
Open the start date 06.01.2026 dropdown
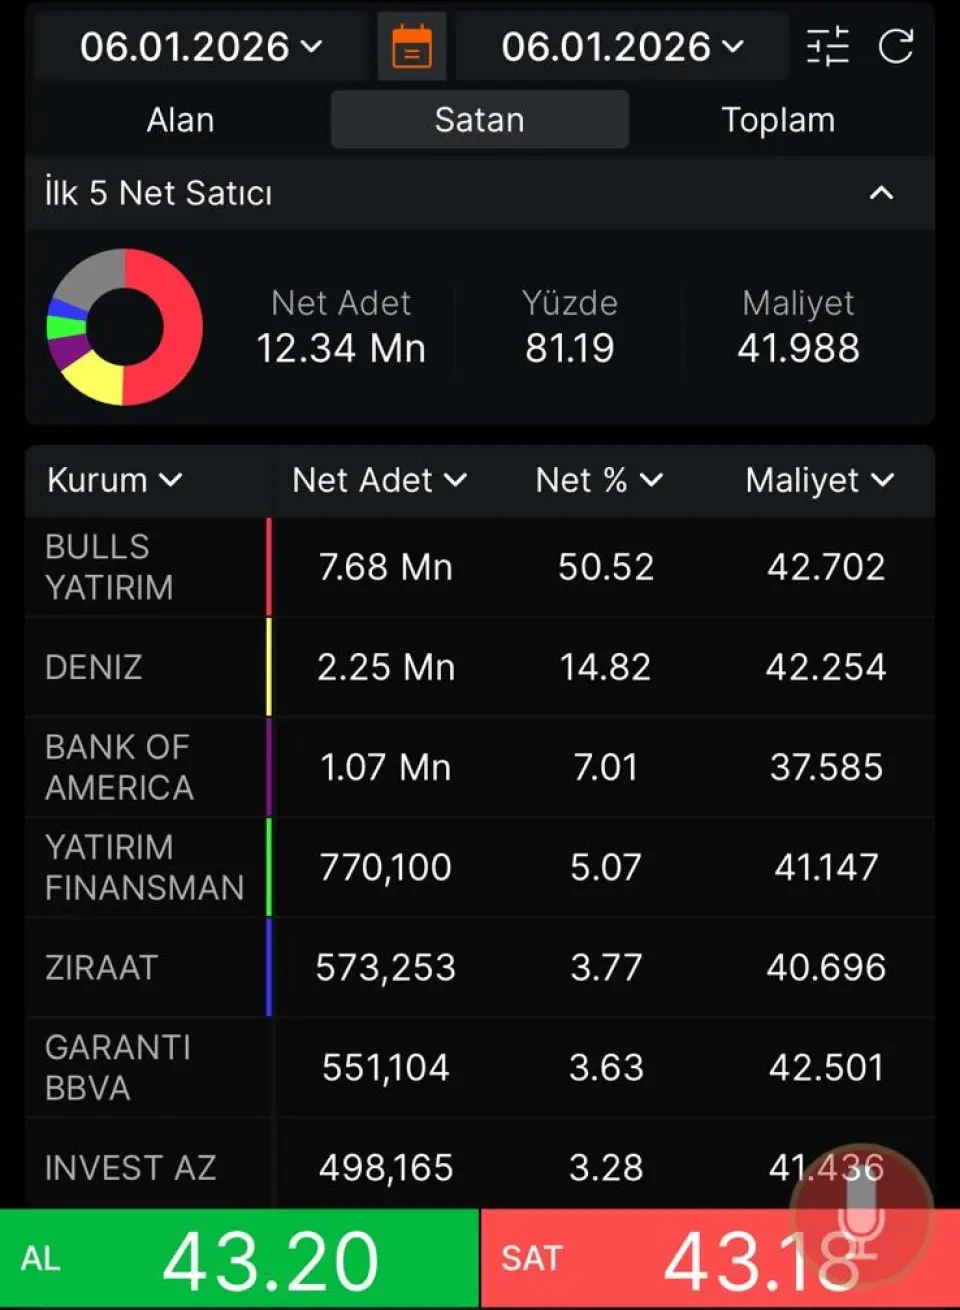point(201,47)
